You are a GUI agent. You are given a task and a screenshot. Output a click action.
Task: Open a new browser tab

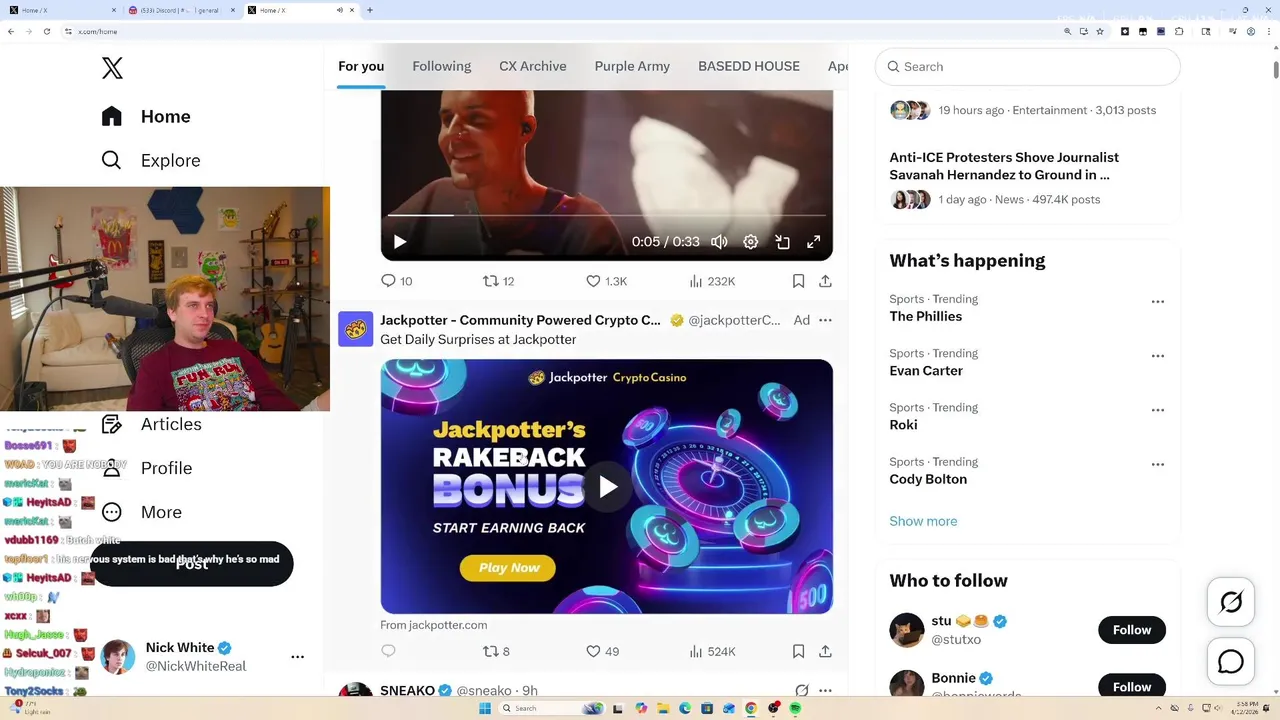tap(370, 10)
